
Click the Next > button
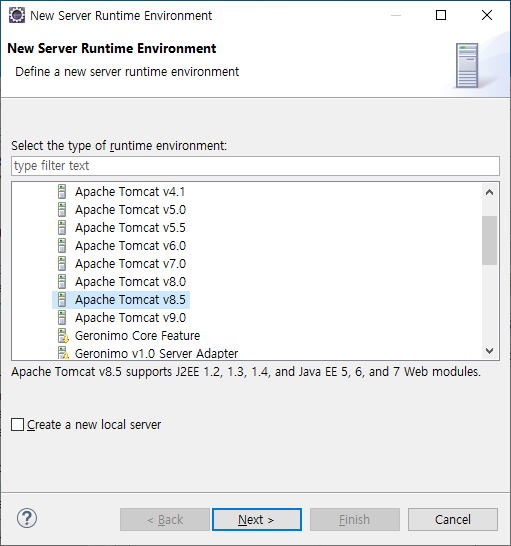tap(257, 520)
